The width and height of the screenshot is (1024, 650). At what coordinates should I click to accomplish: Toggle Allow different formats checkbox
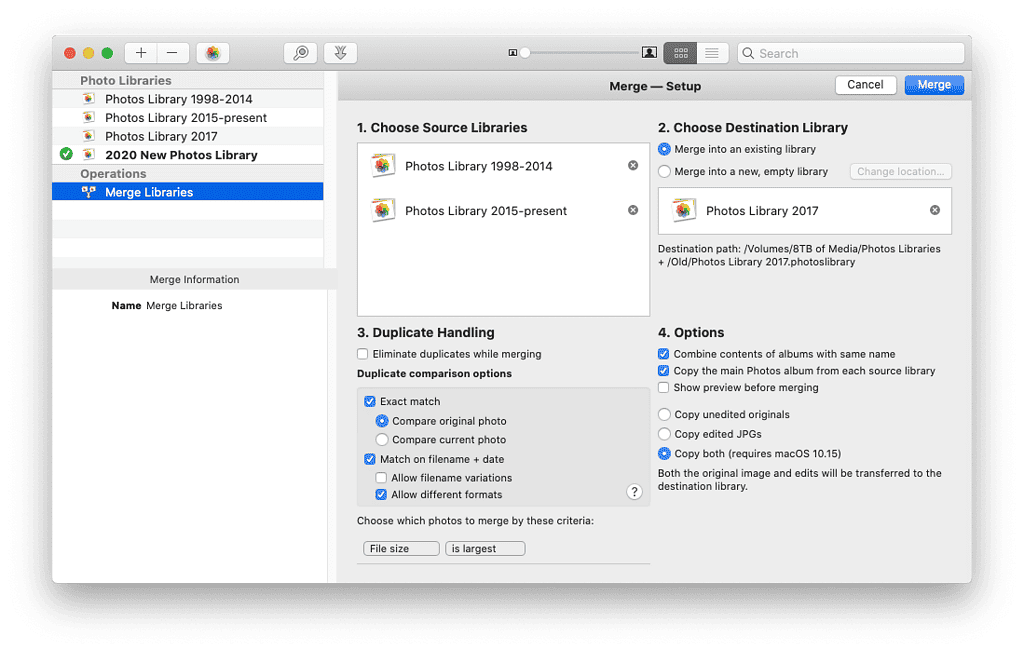(381, 495)
